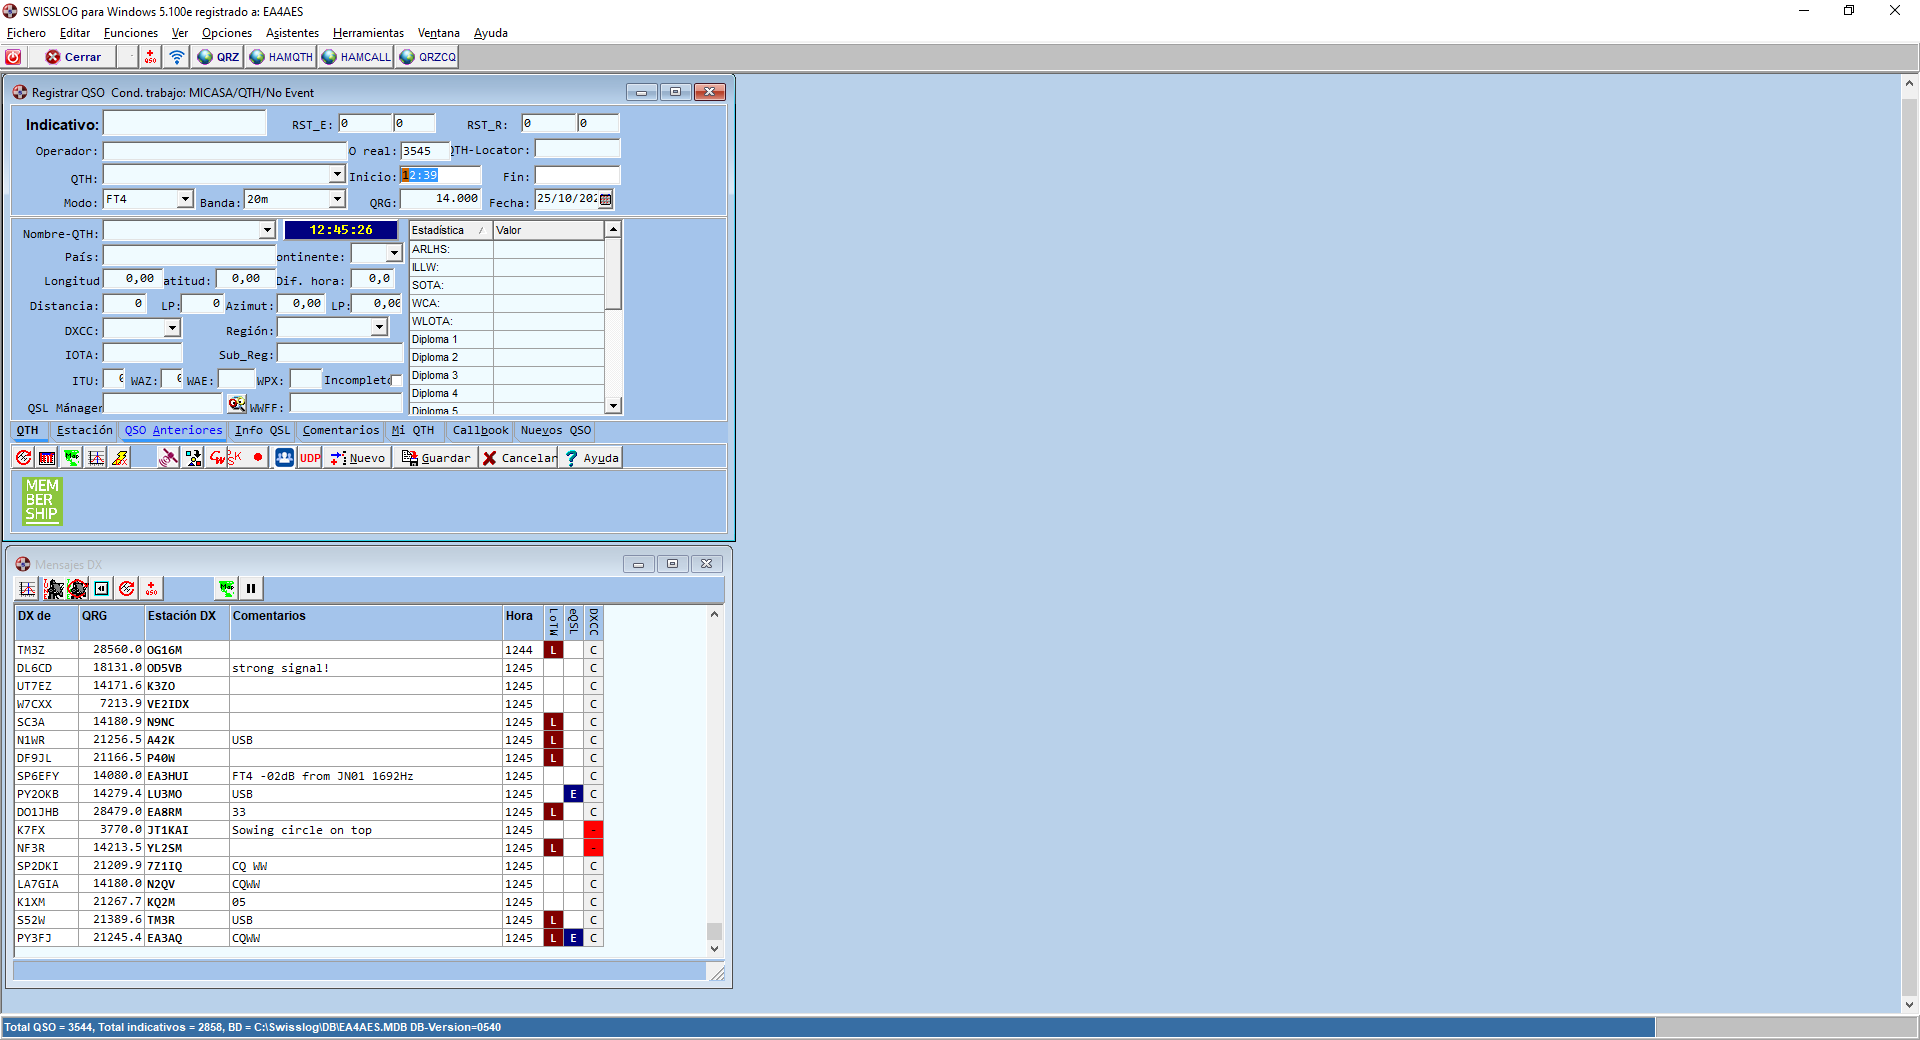The height and width of the screenshot is (1040, 1920).
Task: Open the Herramientas menu
Action: 368,33
